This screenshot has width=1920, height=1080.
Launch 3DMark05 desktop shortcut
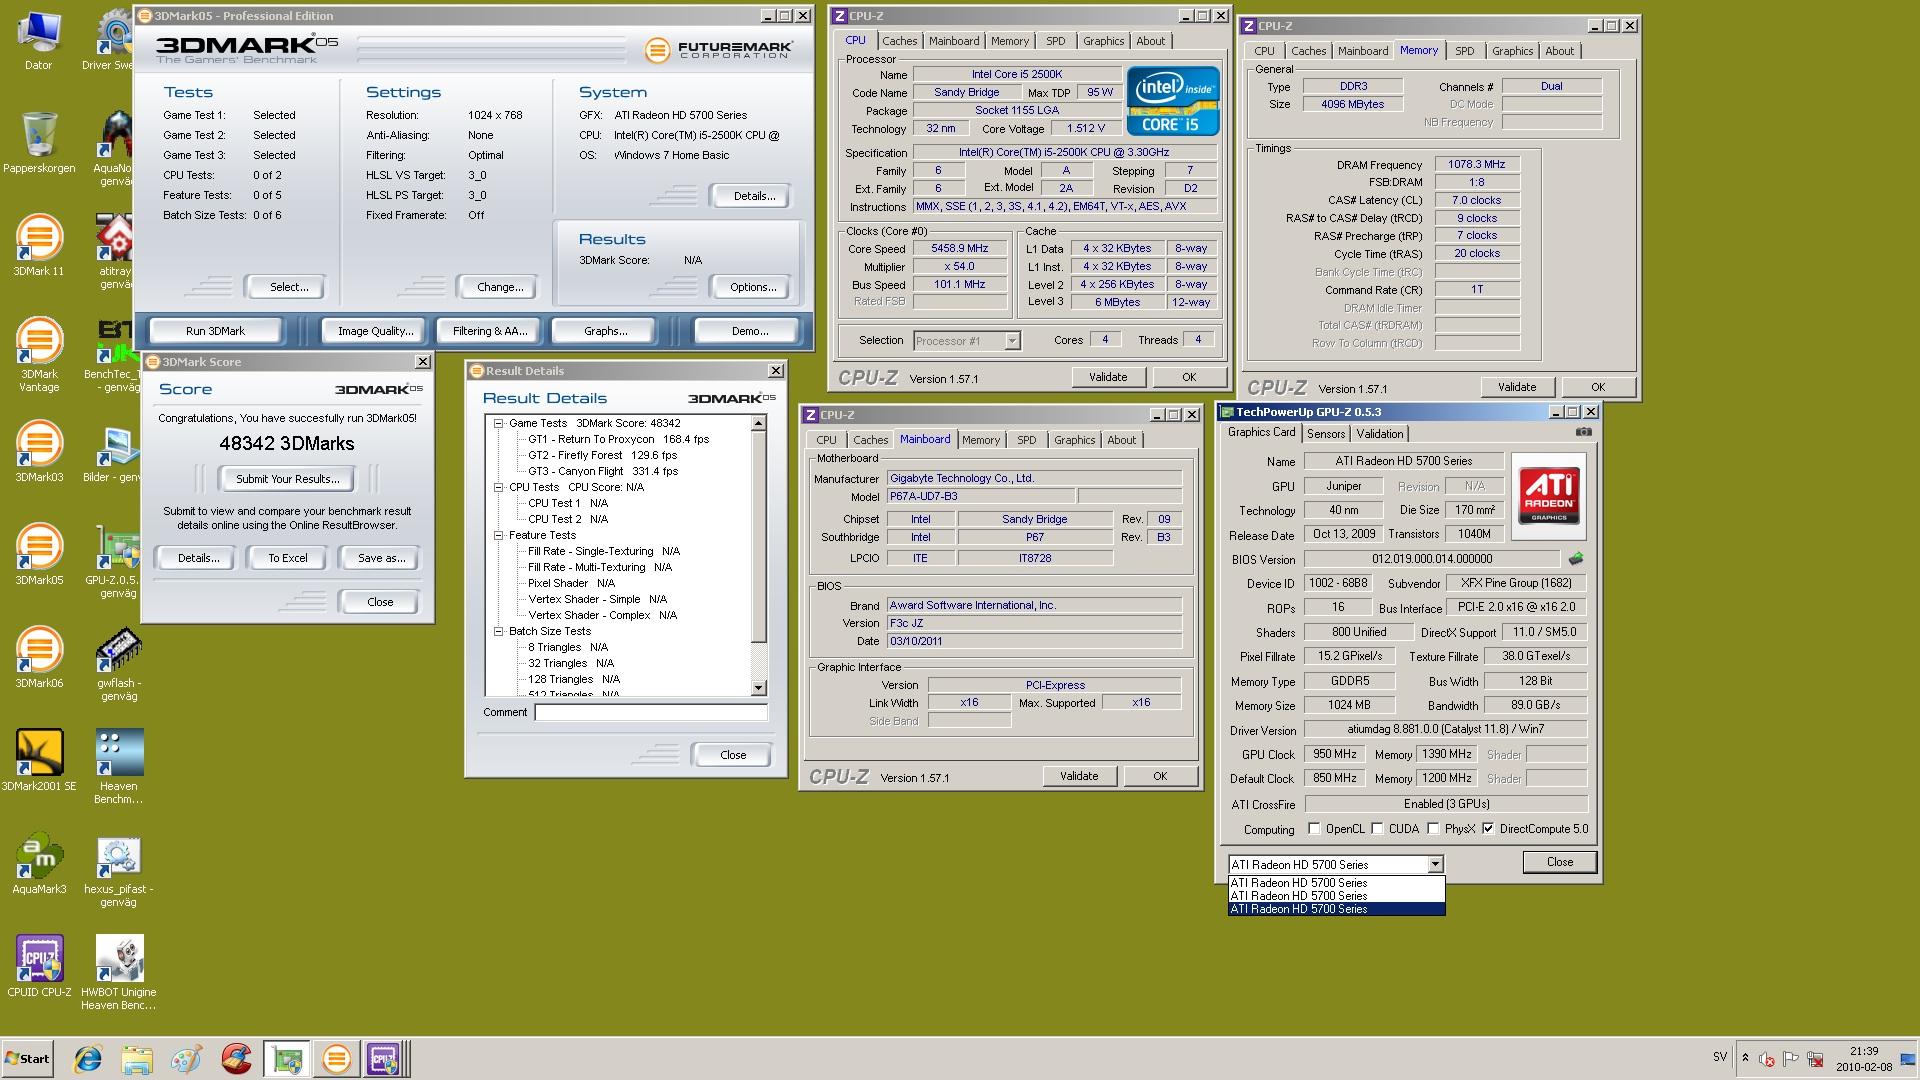[38, 554]
